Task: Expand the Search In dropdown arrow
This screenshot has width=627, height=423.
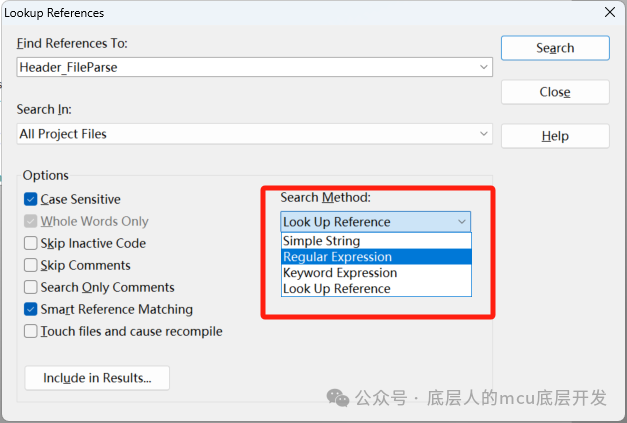Action: 484,134
